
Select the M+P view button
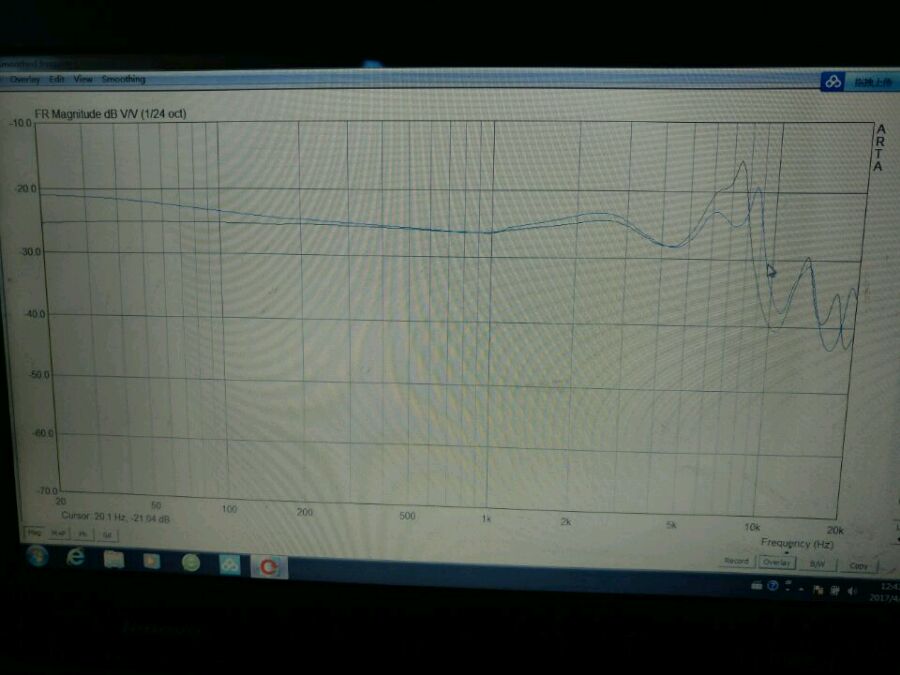point(58,533)
